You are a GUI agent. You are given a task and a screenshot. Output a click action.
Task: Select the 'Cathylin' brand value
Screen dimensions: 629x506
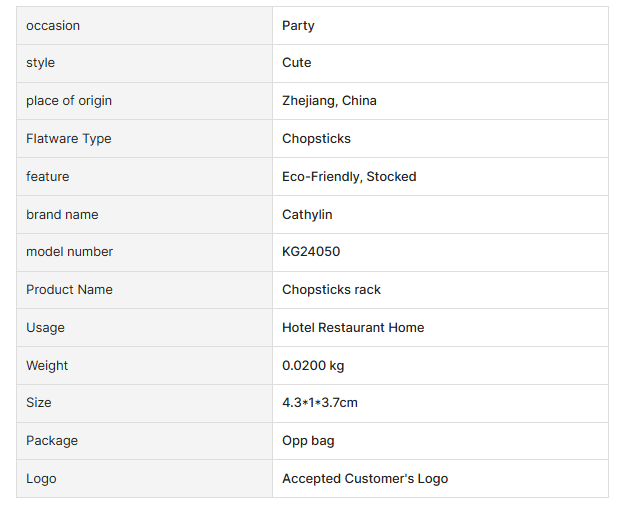pos(307,215)
